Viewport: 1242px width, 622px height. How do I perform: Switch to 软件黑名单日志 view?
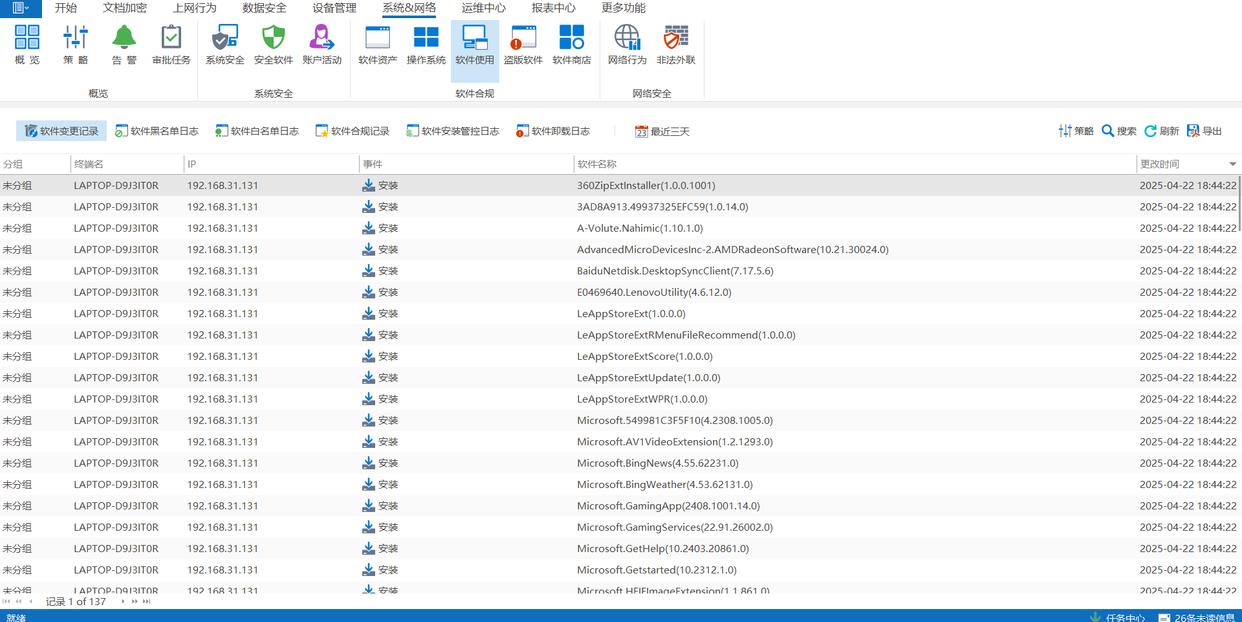pos(157,131)
